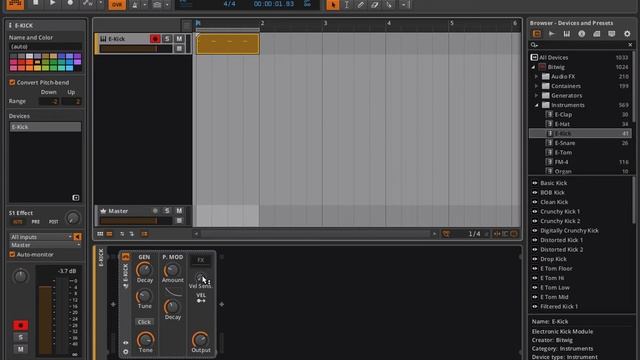Open the FX slot in E-Kick device
This screenshot has height=360, width=640.
200,260
